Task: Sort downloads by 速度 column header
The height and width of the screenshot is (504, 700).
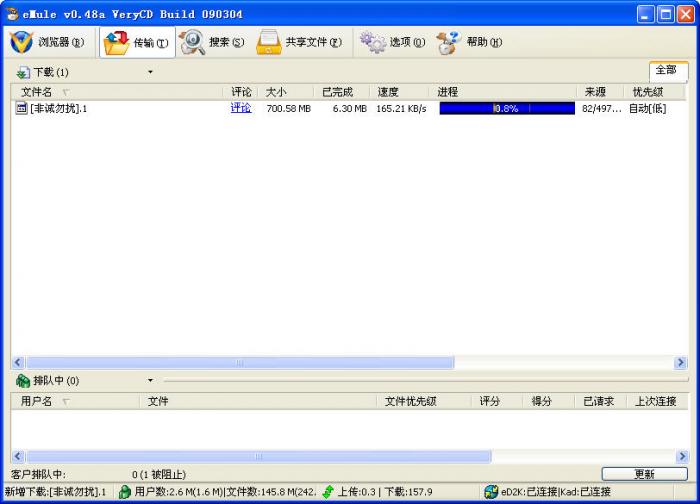Action: pyautogui.click(x=387, y=92)
